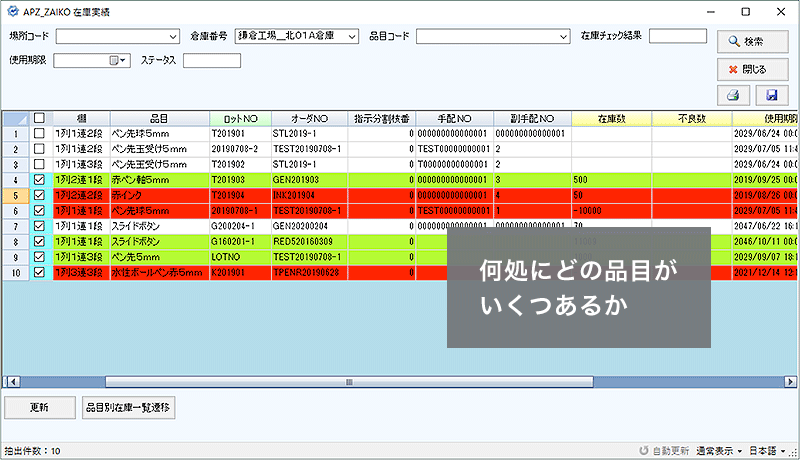Click the 在庫チェック結果 input field
800x460 pixels.
[x=677, y=37]
